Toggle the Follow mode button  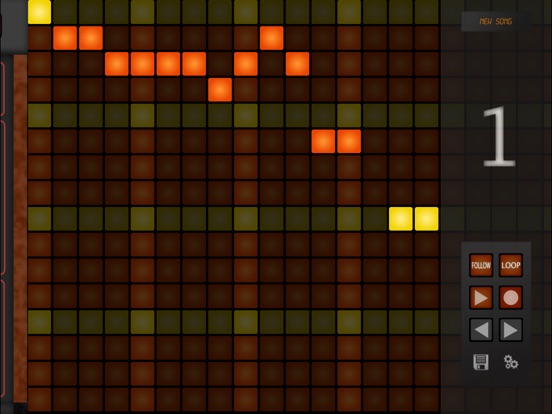pyautogui.click(x=481, y=265)
